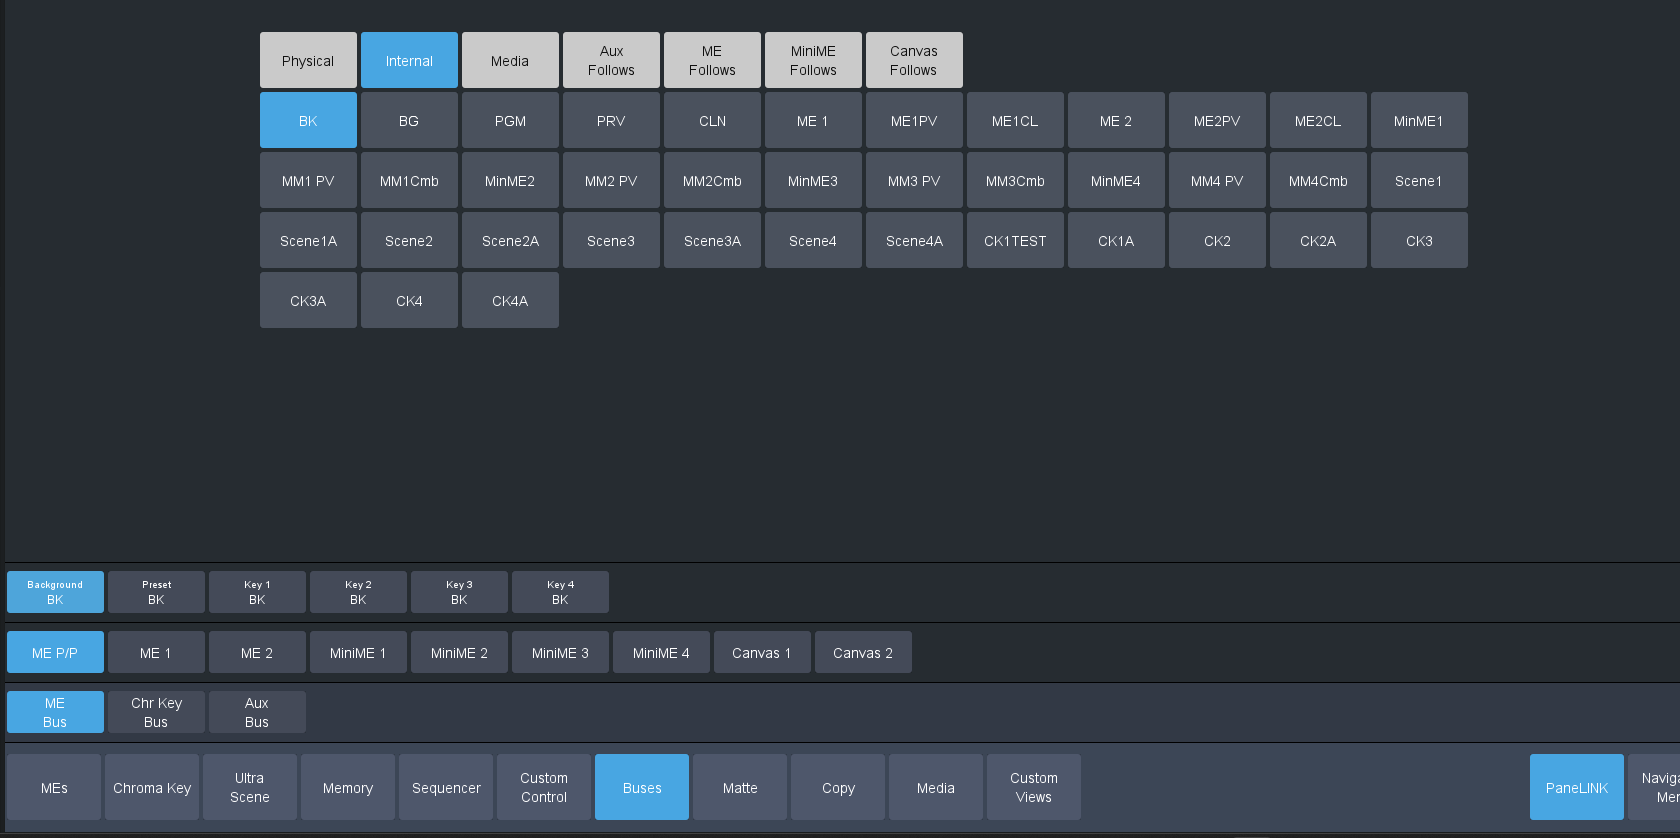The width and height of the screenshot is (1680, 838).
Task: Open the Aux Follows tab
Action: pyautogui.click(x=611, y=60)
